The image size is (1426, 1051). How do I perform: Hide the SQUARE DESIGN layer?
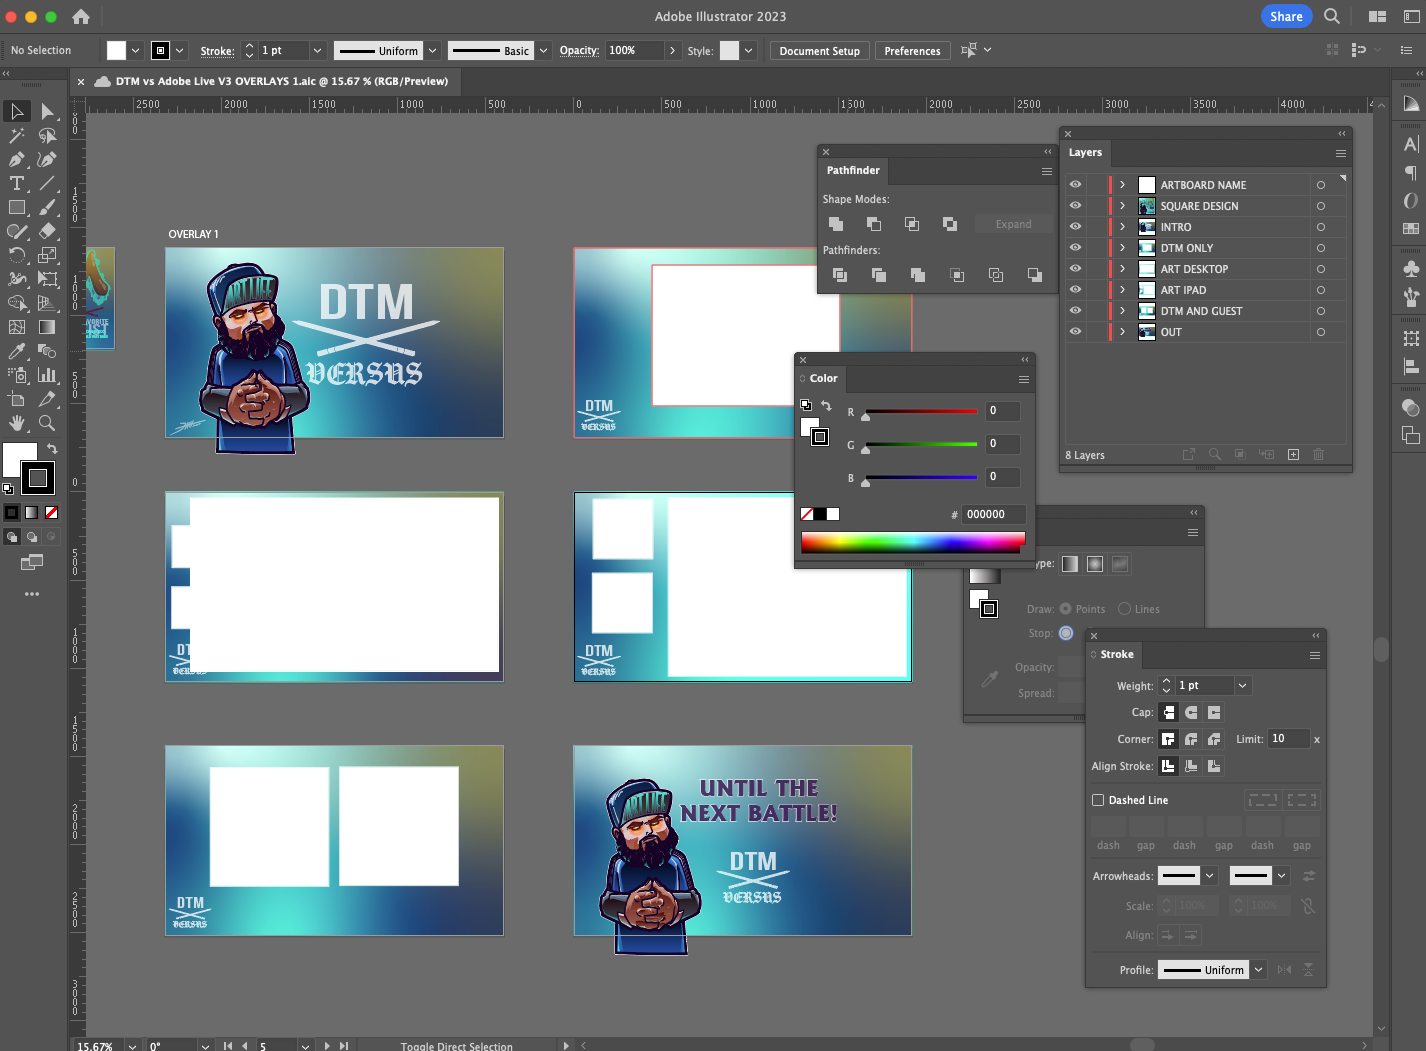1075,206
